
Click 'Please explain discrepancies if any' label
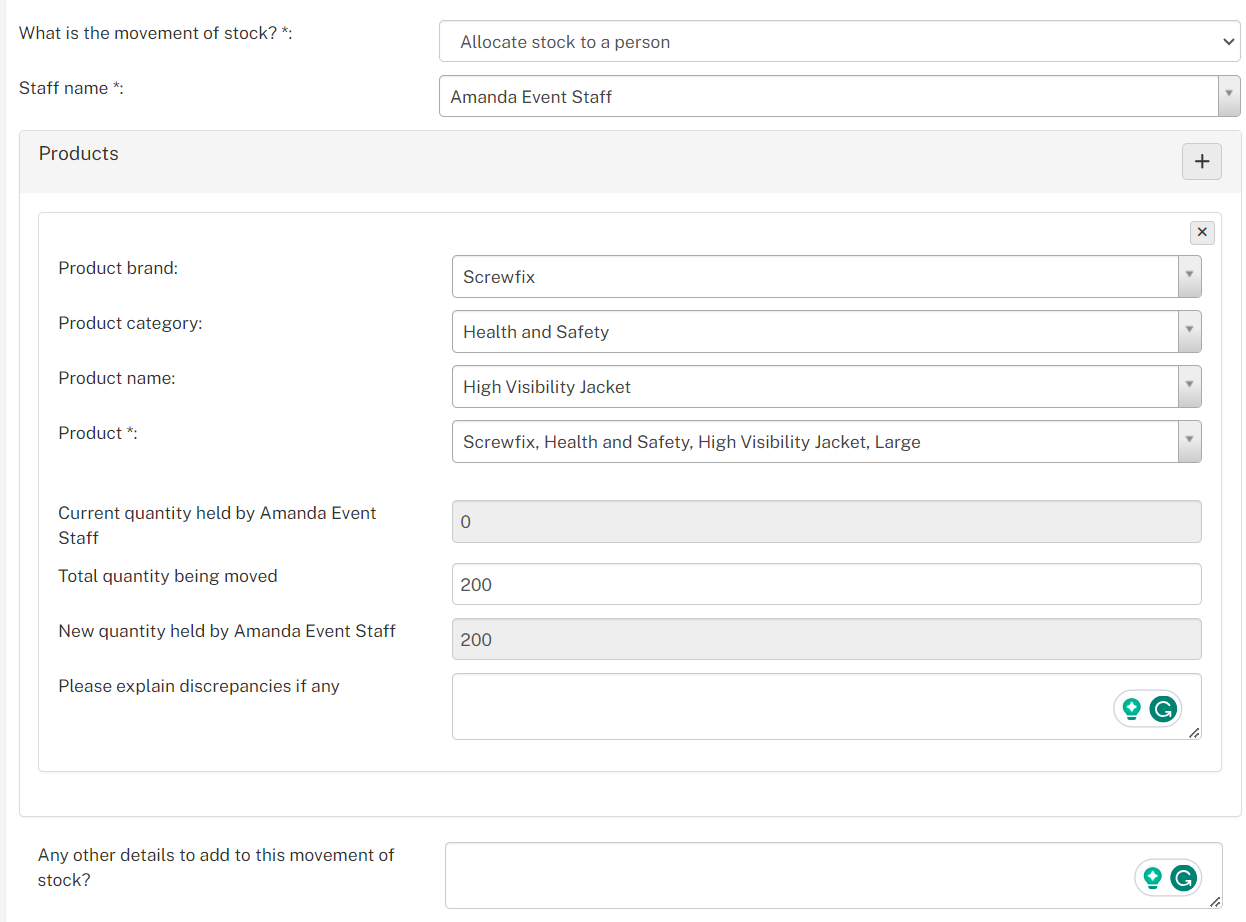coord(199,686)
